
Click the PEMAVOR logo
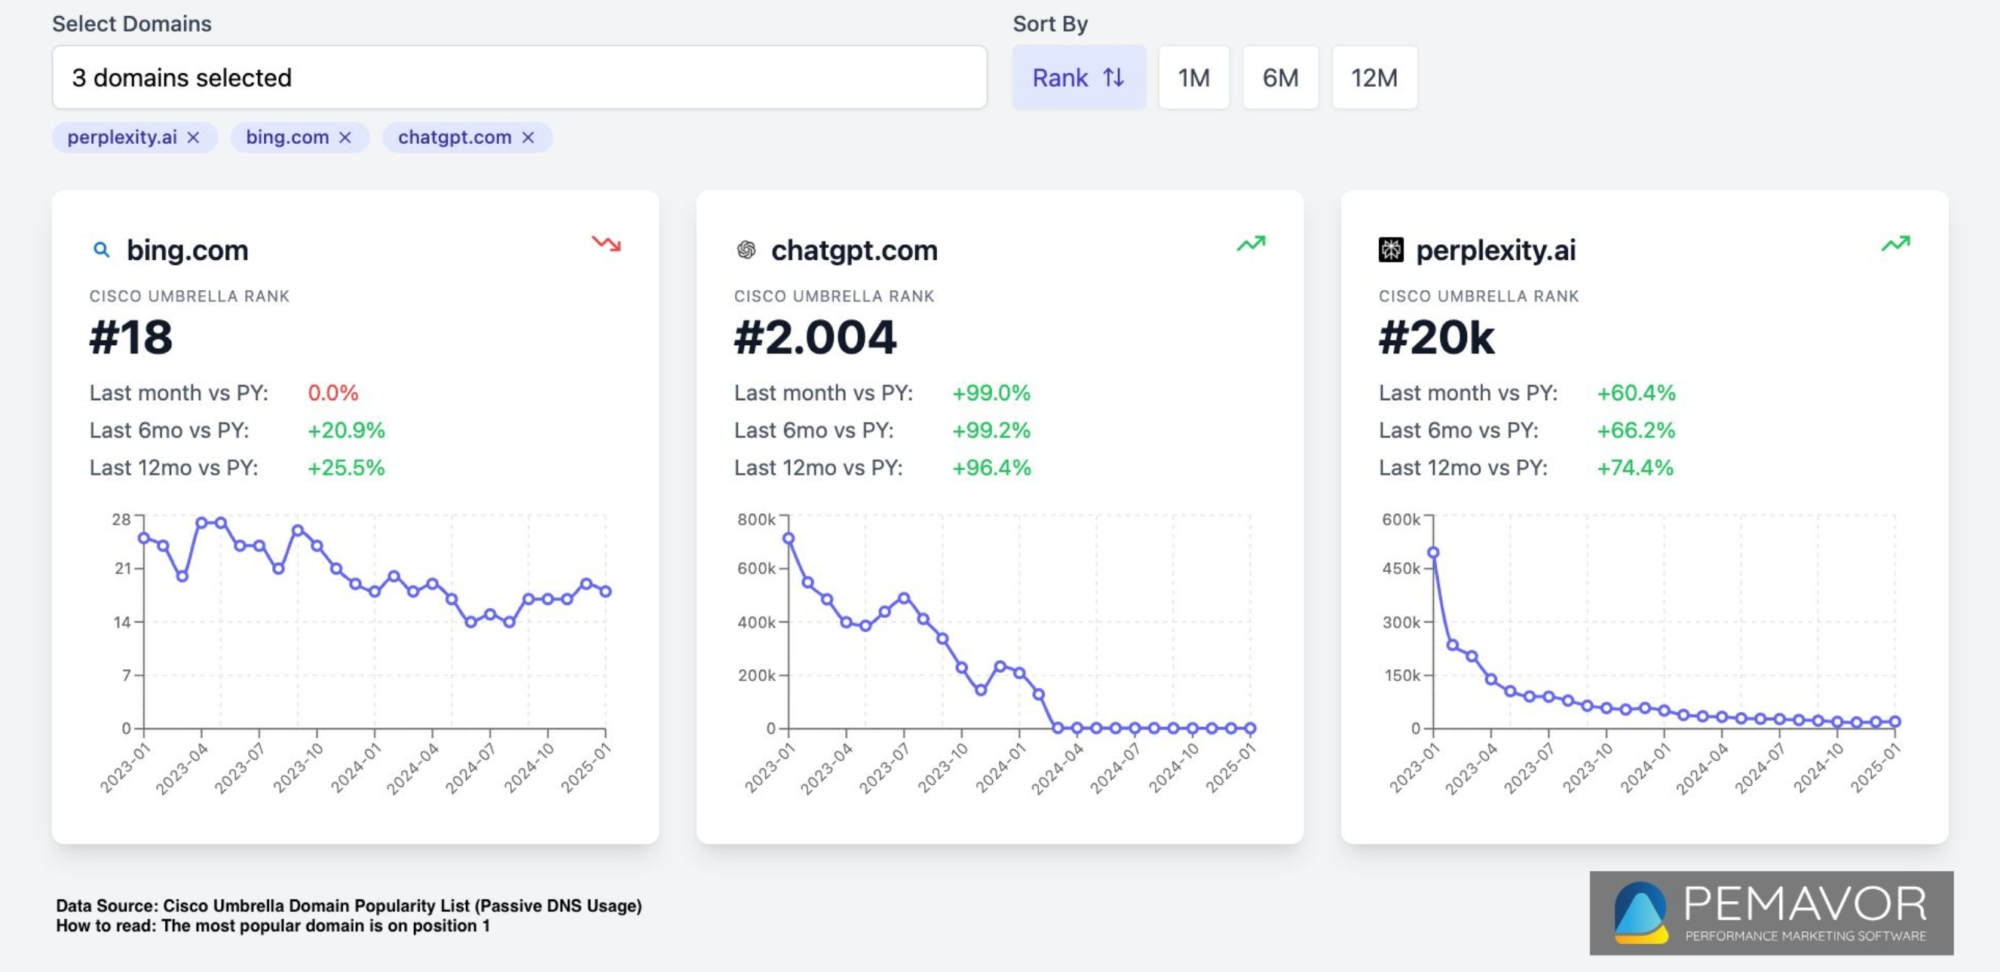click(1771, 912)
